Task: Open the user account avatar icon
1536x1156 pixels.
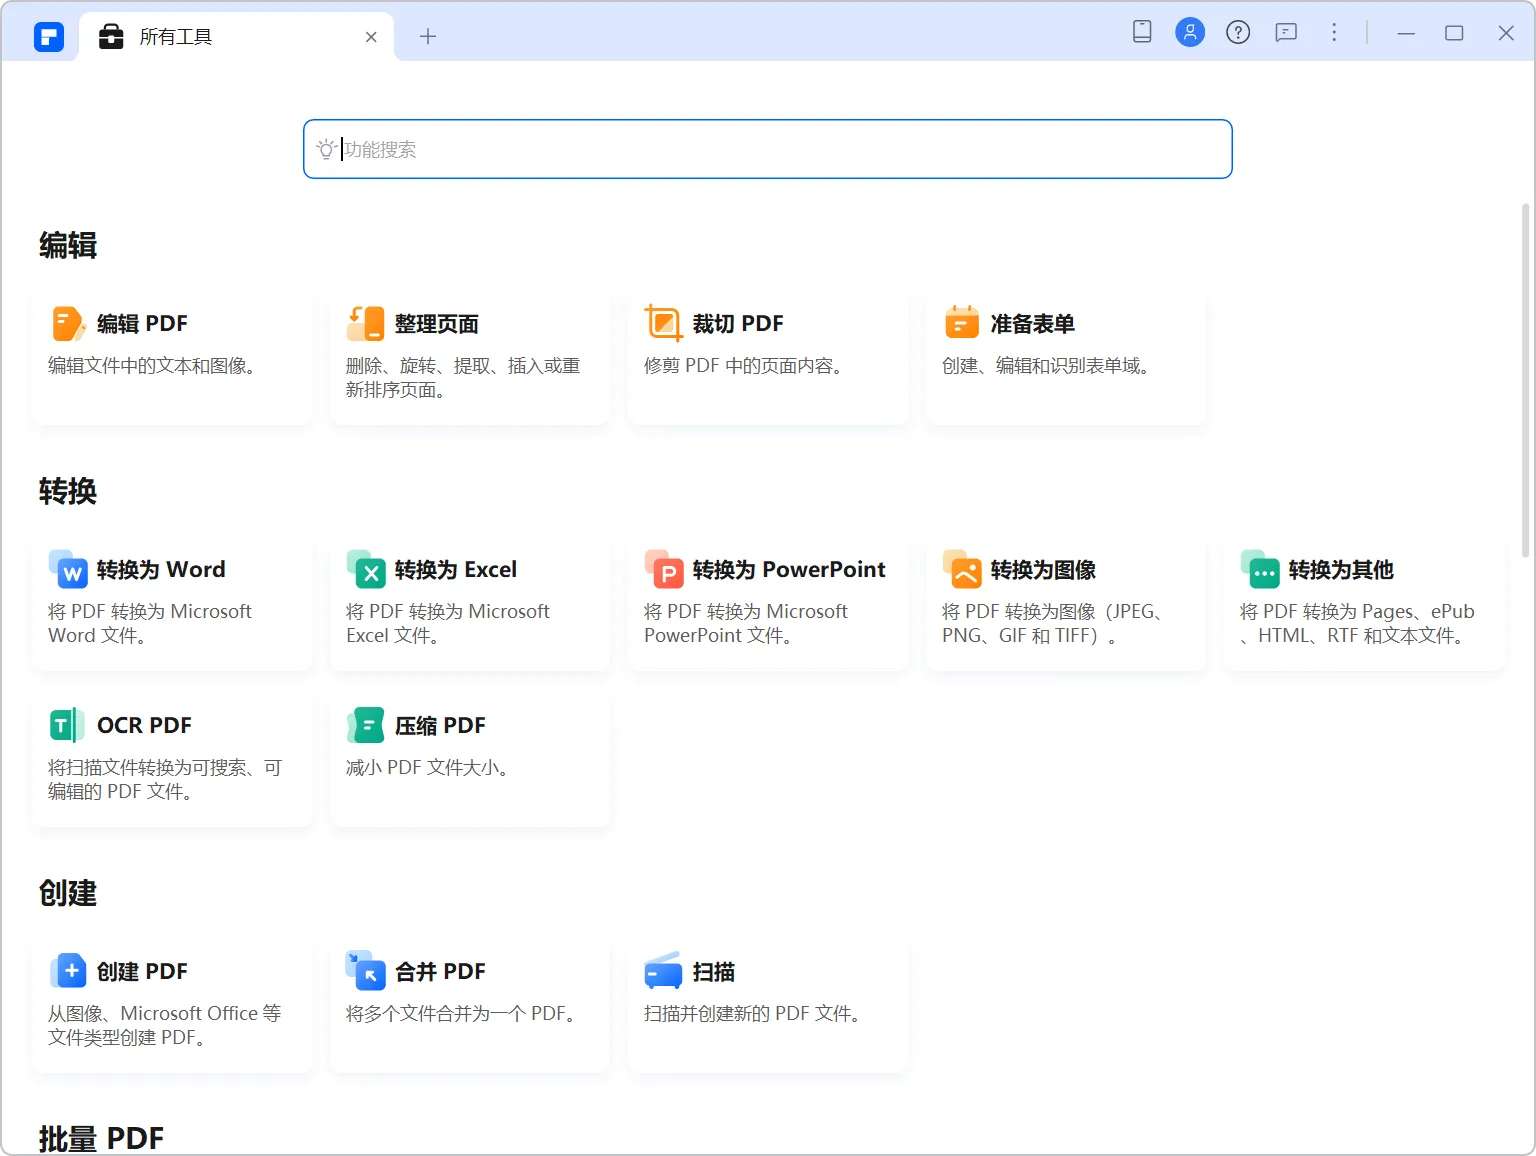Action: pos(1190,33)
